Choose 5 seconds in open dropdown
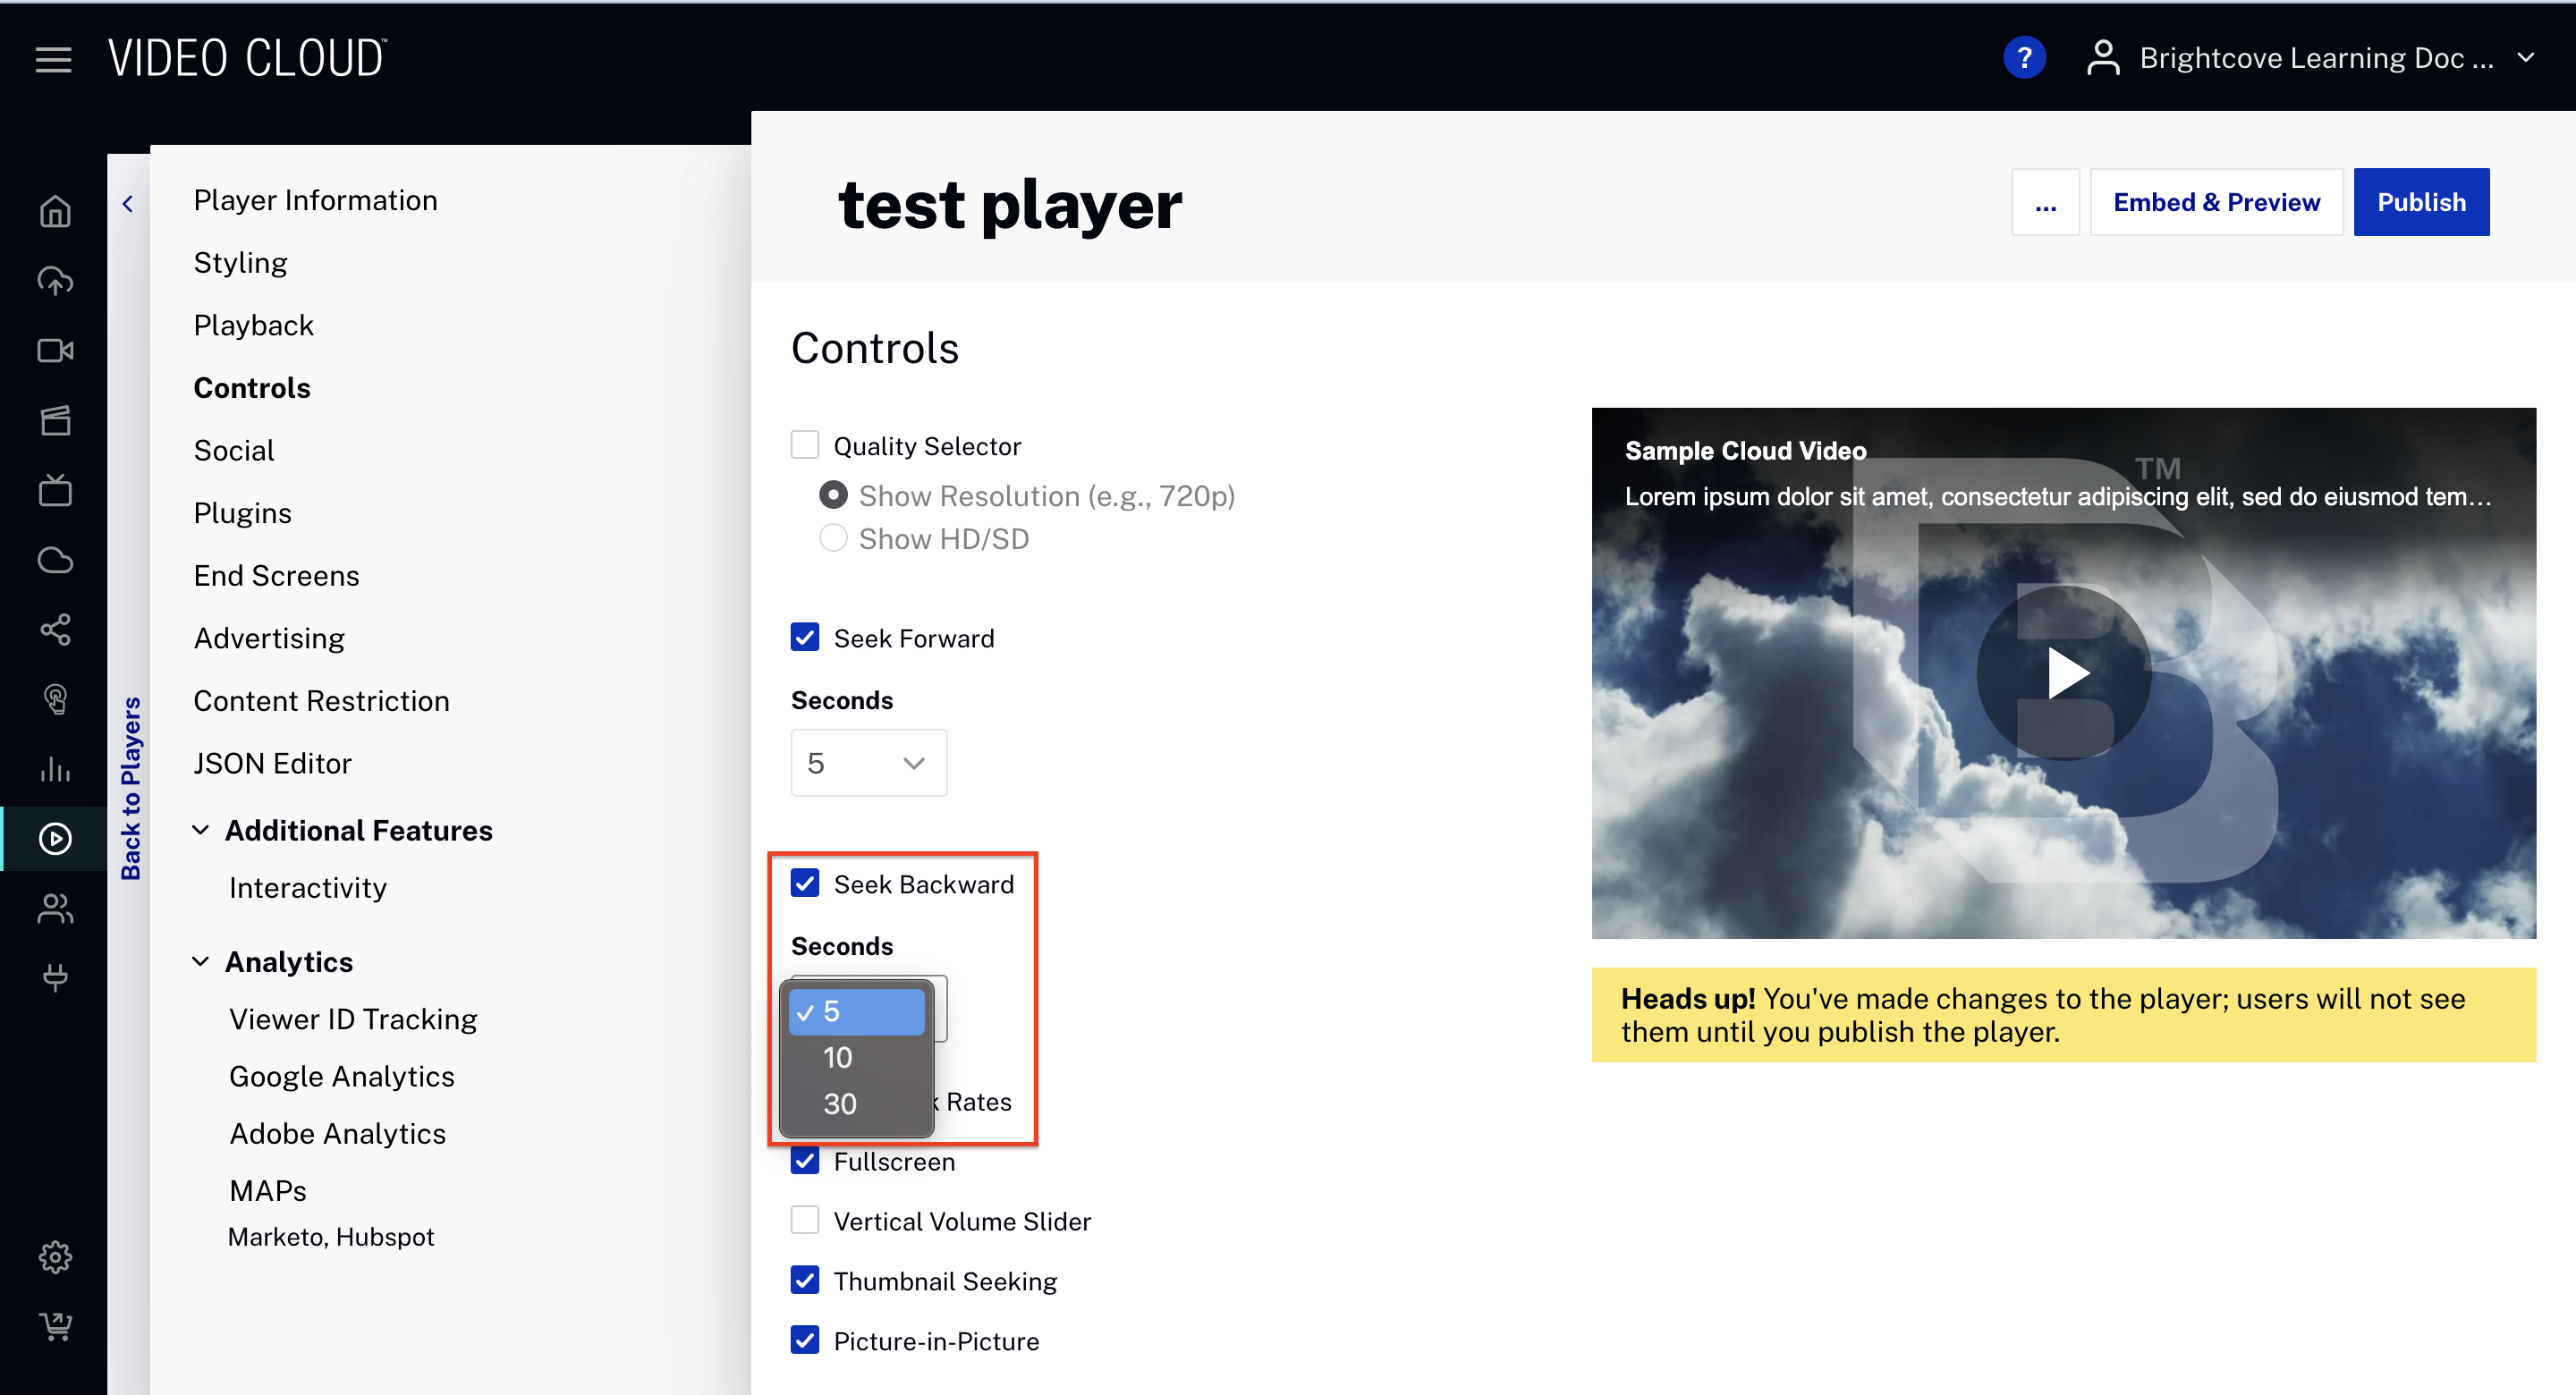2576x1395 pixels. tap(857, 1012)
